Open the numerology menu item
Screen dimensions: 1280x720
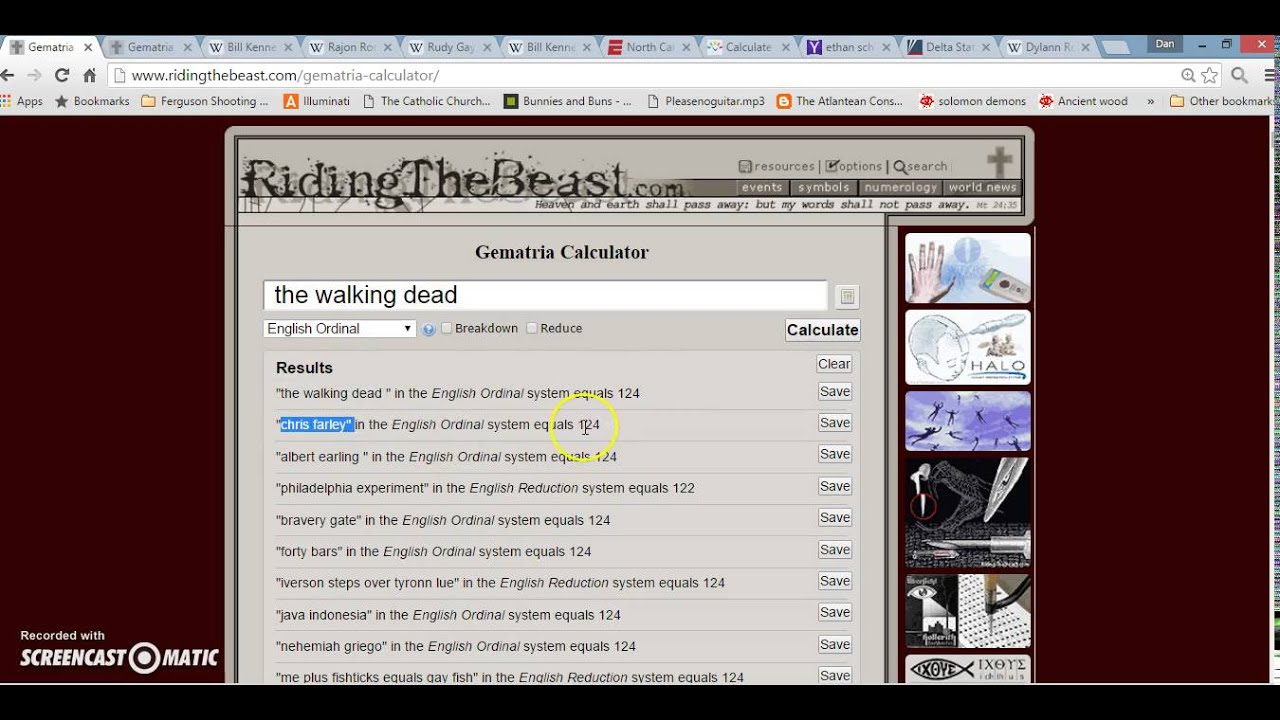tap(900, 187)
